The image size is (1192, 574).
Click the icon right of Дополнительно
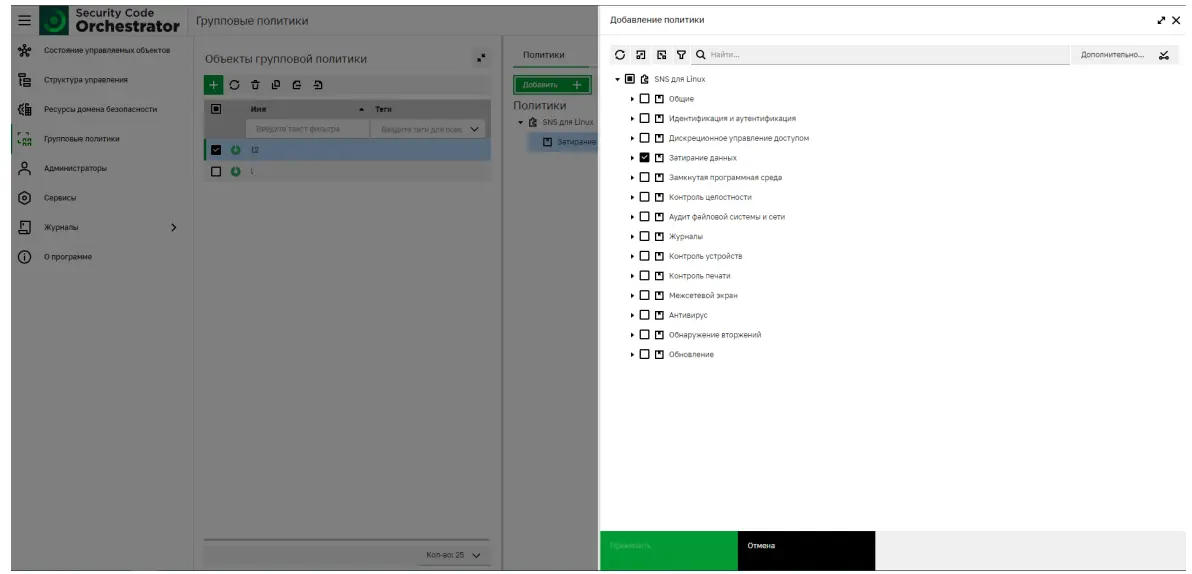1163,55
